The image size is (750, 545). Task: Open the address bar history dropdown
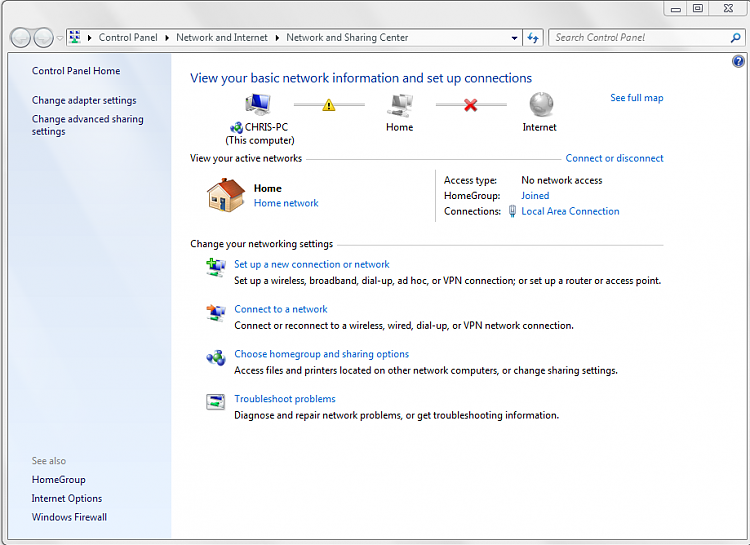click(514, 38)
